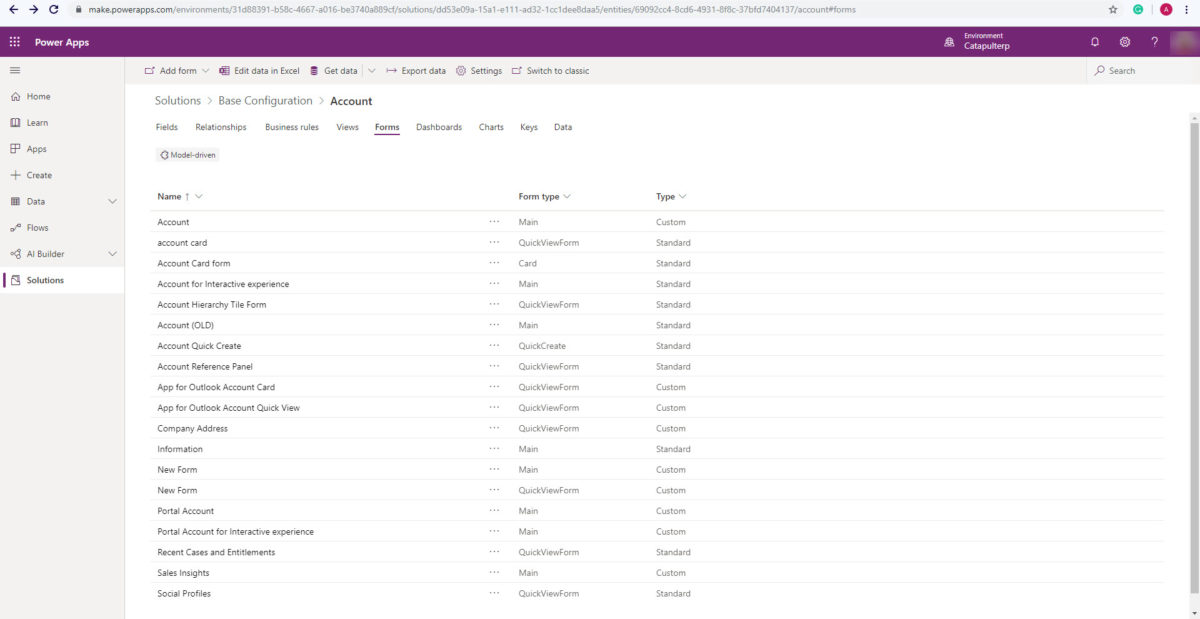Click the Model-driven filter pill
Image resolution: width=1200 pixels, height=619 pixels.
[188, 155]
